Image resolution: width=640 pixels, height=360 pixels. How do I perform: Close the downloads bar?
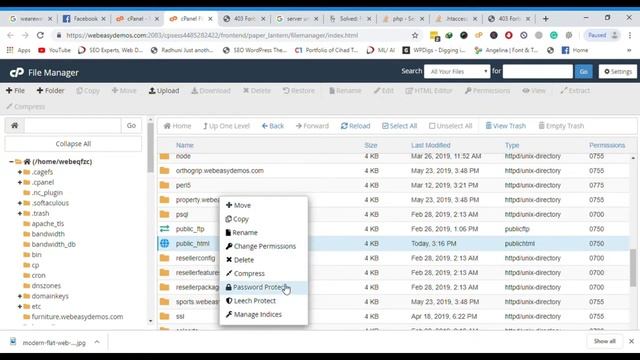(631, 341)
